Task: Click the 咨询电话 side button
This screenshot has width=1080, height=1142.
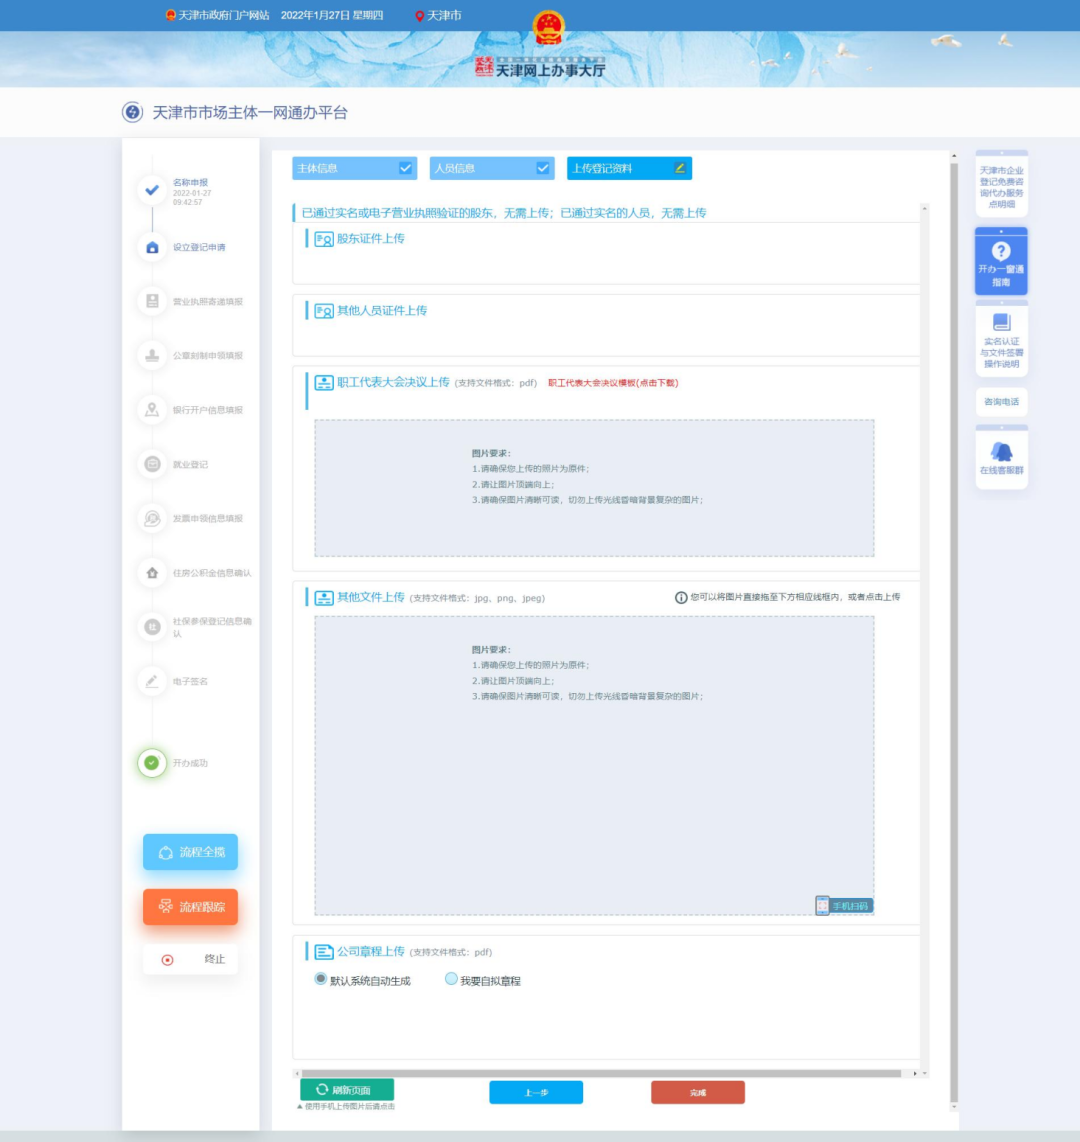Action: 1001,402
